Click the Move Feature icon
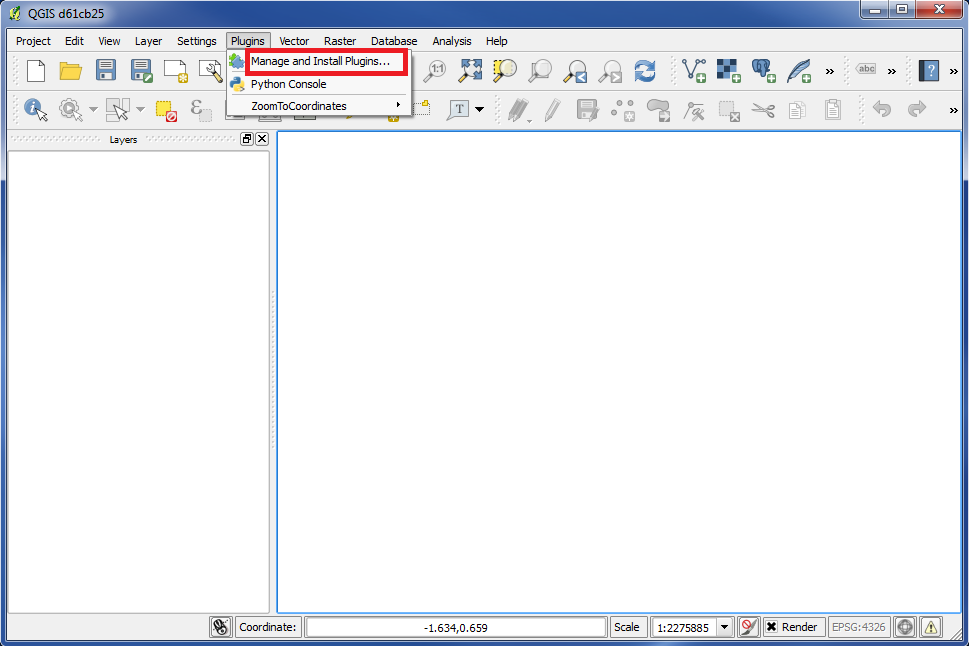This screenshot has width=969, height=646. [659, 110]
